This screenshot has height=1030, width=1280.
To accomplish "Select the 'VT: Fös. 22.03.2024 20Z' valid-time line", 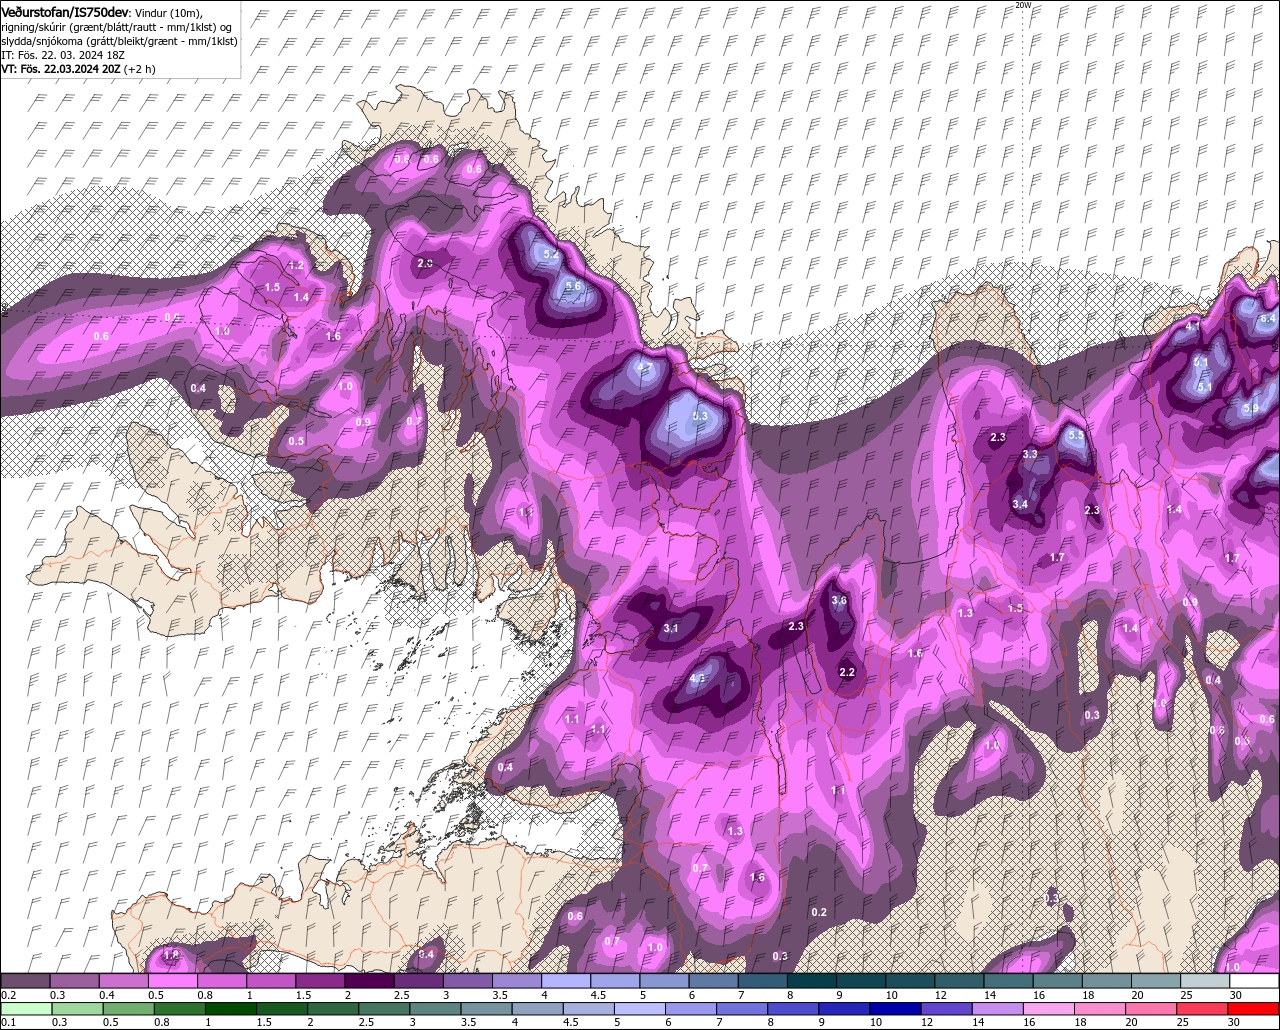I will coord(61,69).
